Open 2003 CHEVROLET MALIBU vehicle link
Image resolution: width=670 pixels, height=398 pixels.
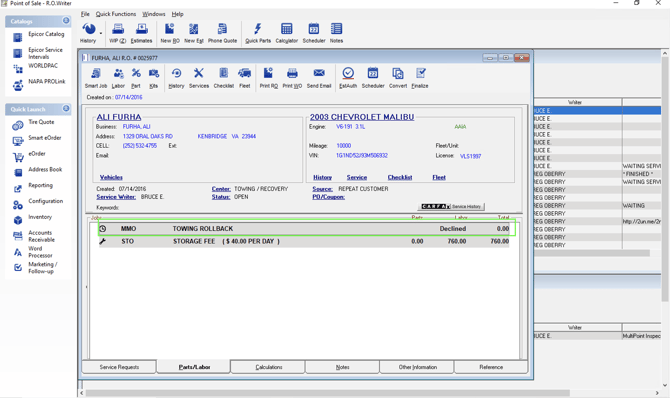[362, 117]
